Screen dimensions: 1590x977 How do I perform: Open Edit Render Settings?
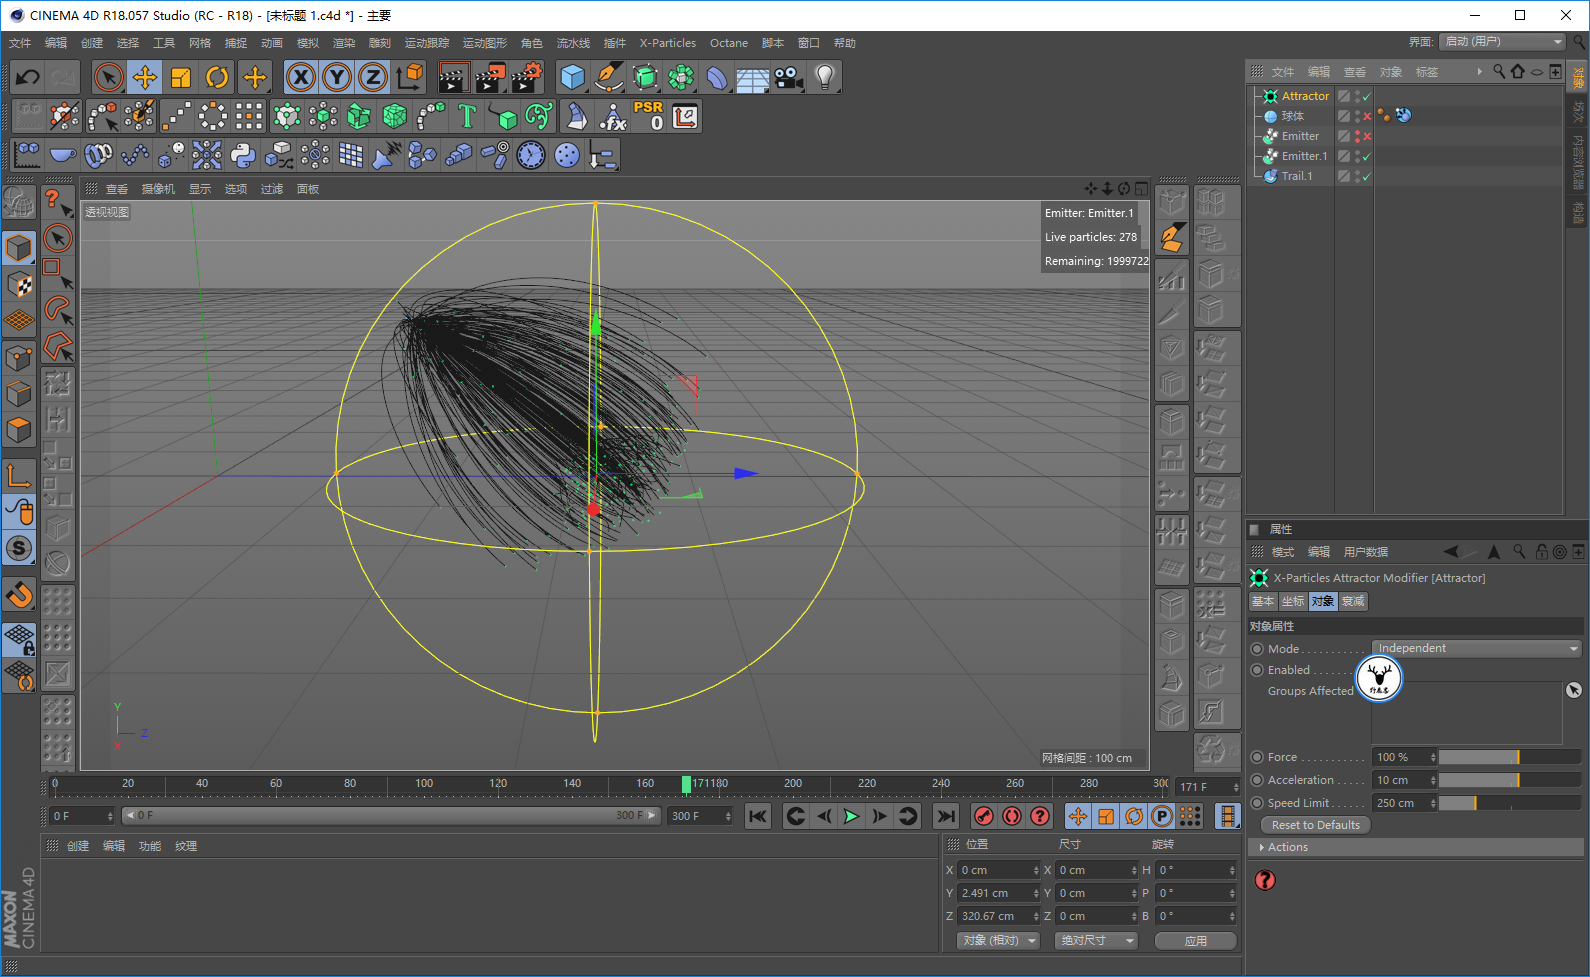[x=527, y=77]
